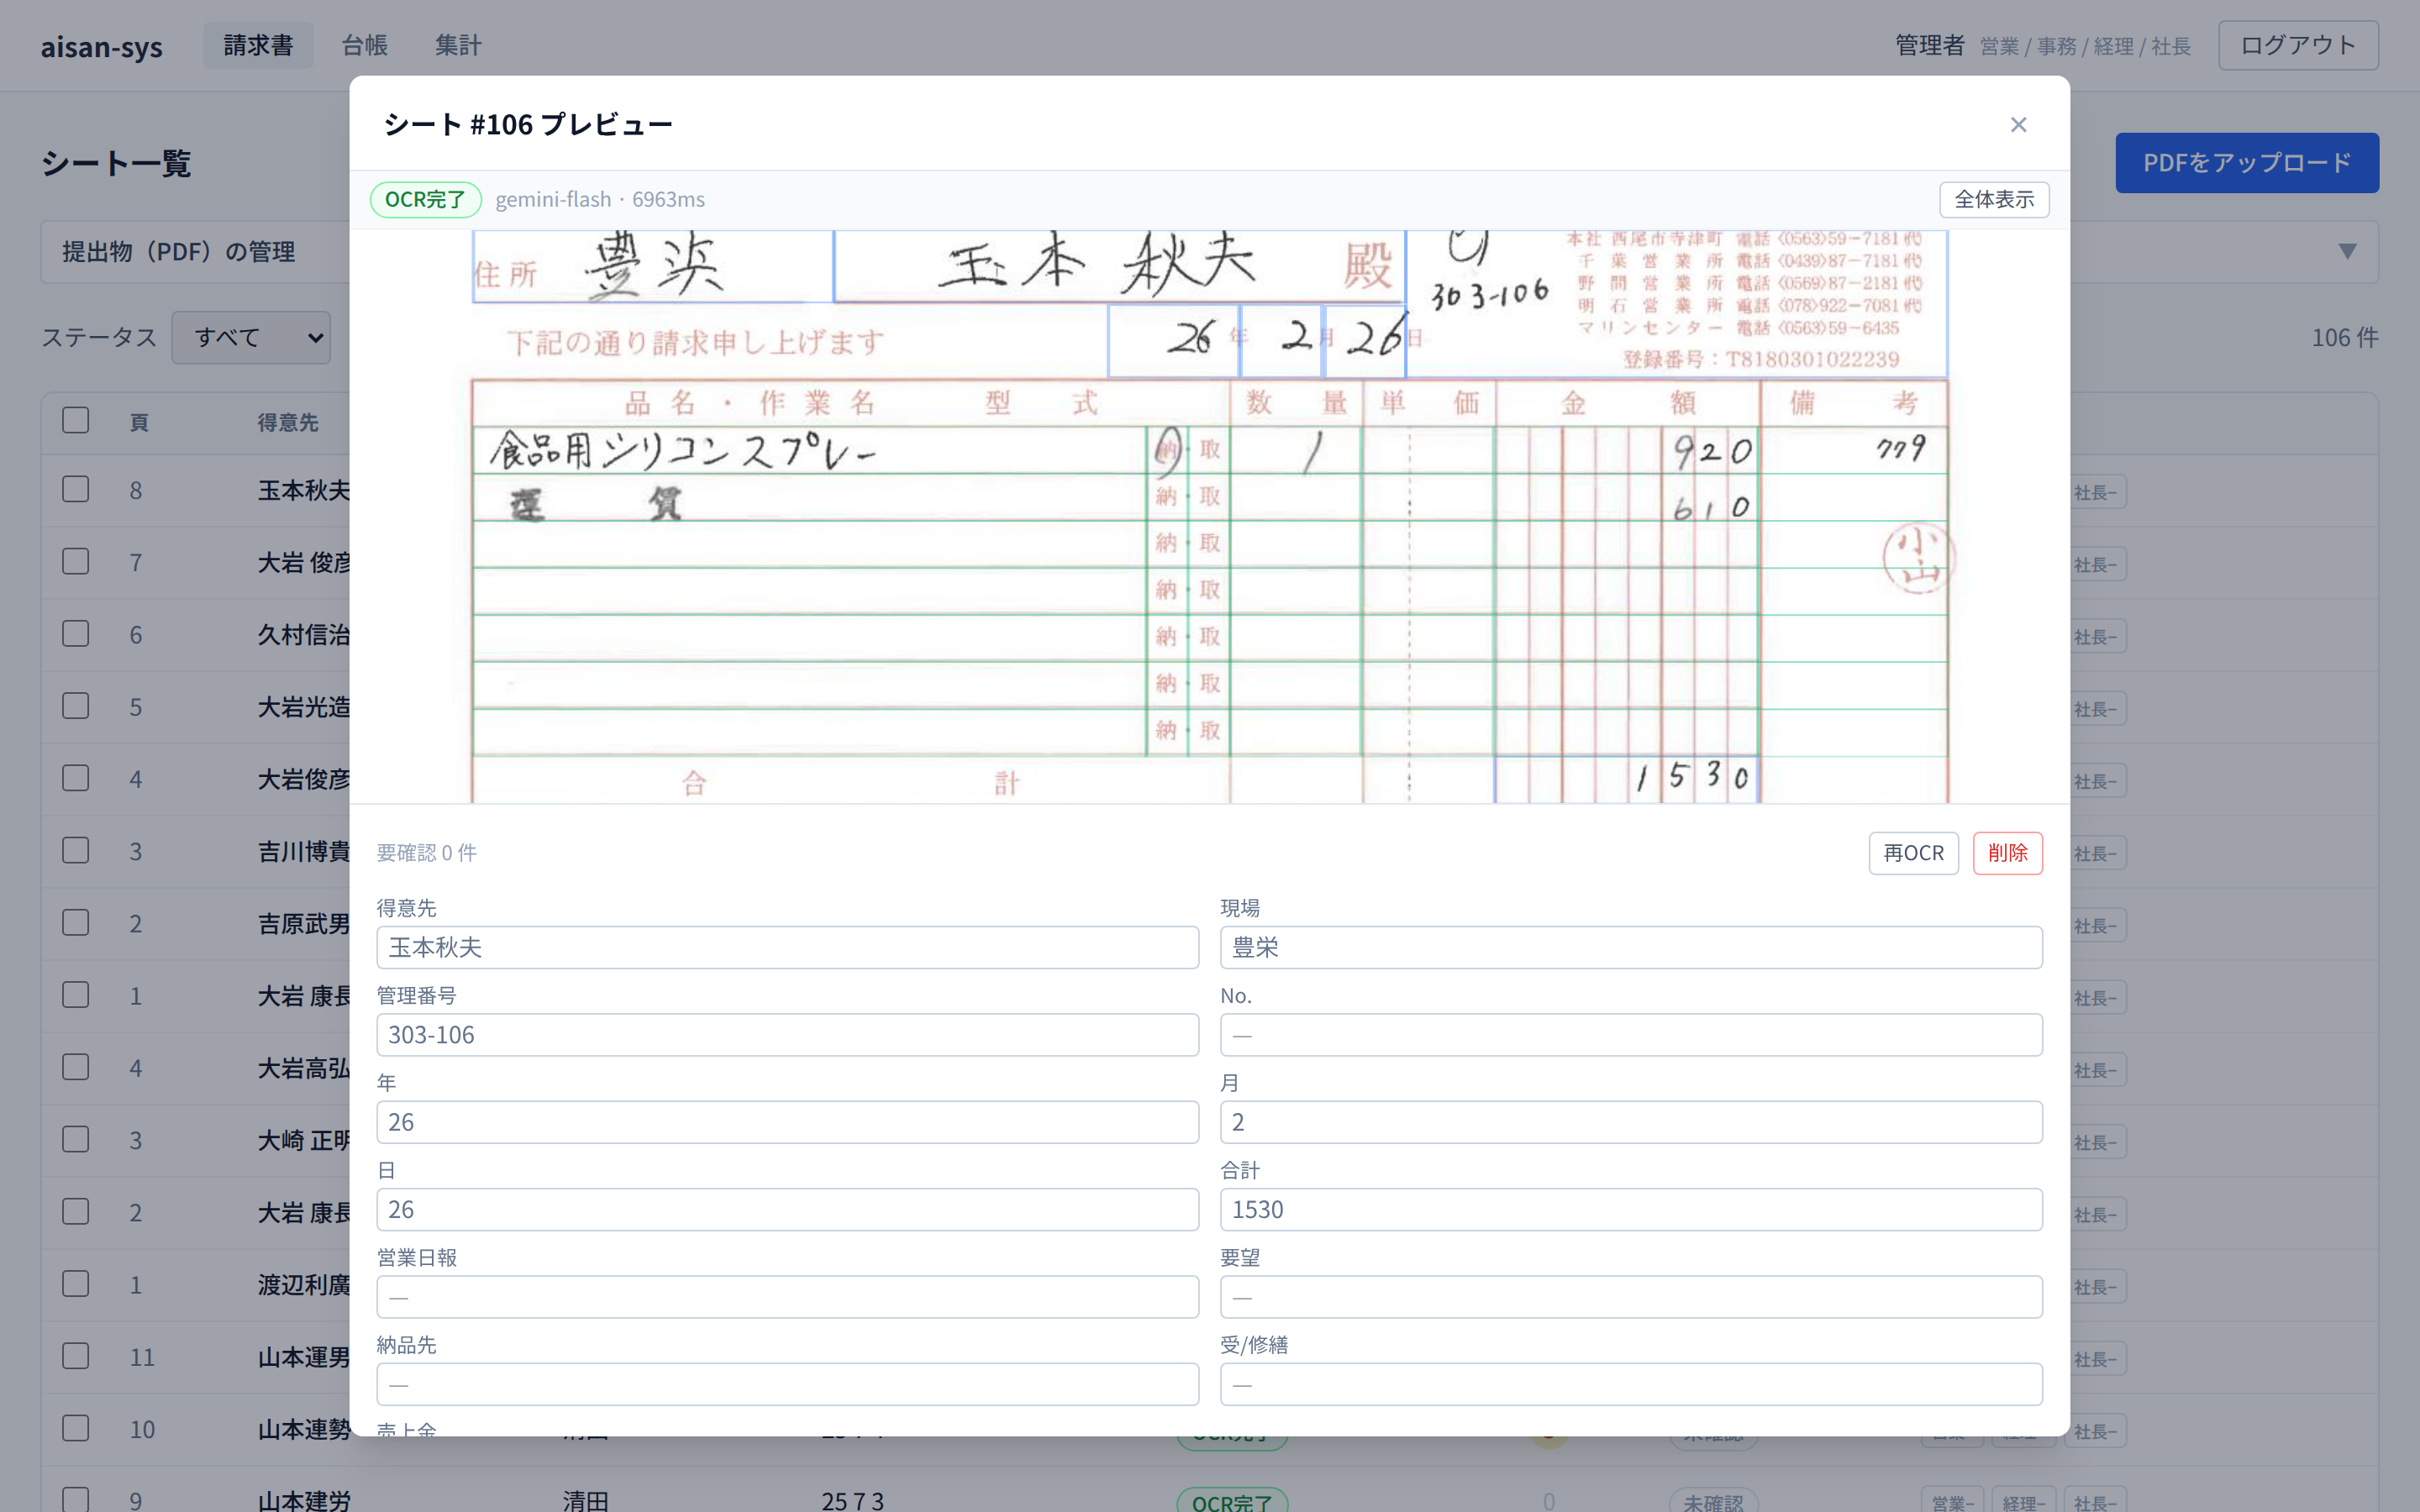The image size is (2420, 1512).
Task: Tick the checkbox for 渡辺利廣 row
Action: (x=76, y=1284)
